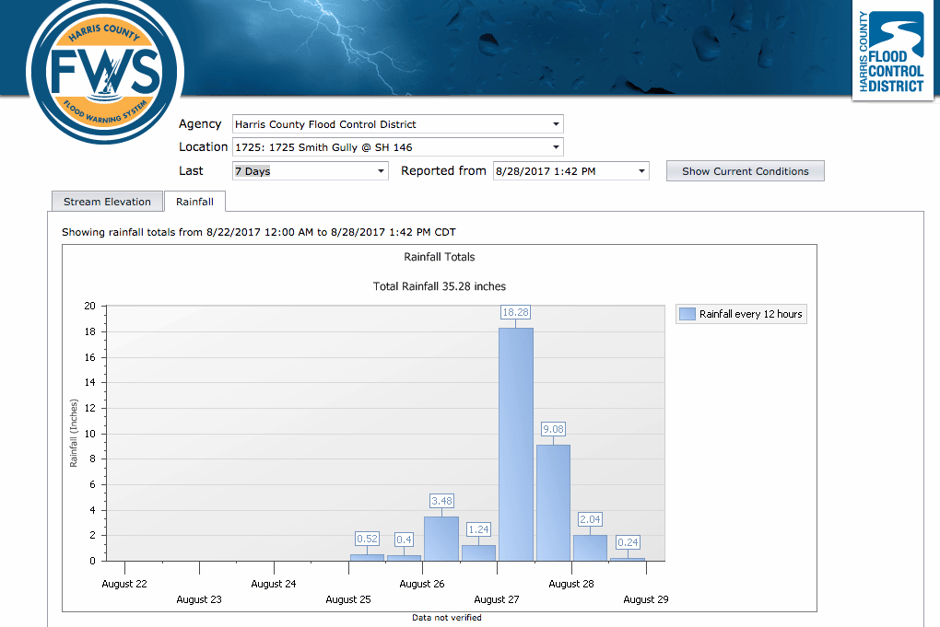Click the tallest bar labeled 18.28
940x627 pixels.
click(x=516, y=440)
